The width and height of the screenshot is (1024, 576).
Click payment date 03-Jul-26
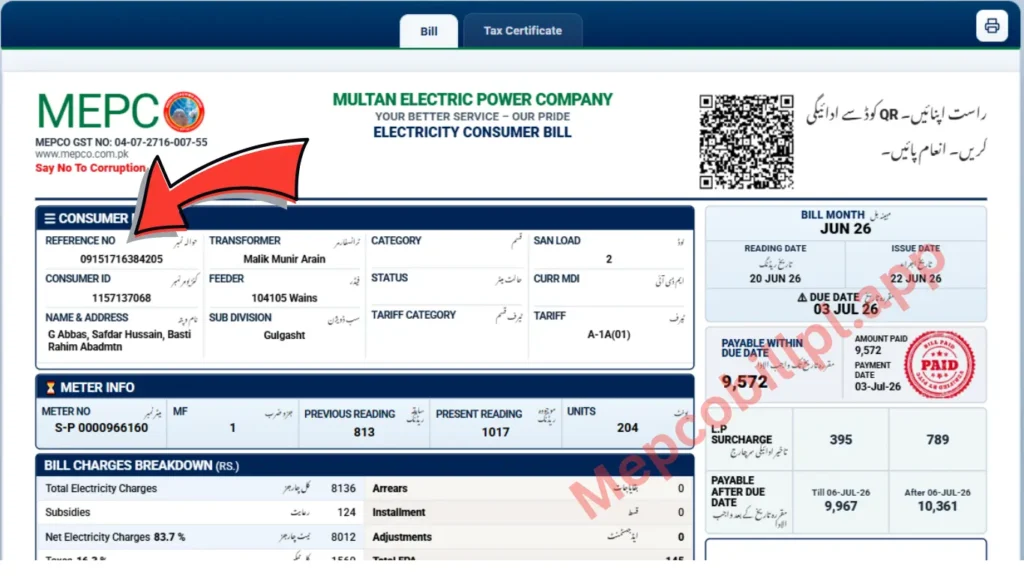[877, 387]
